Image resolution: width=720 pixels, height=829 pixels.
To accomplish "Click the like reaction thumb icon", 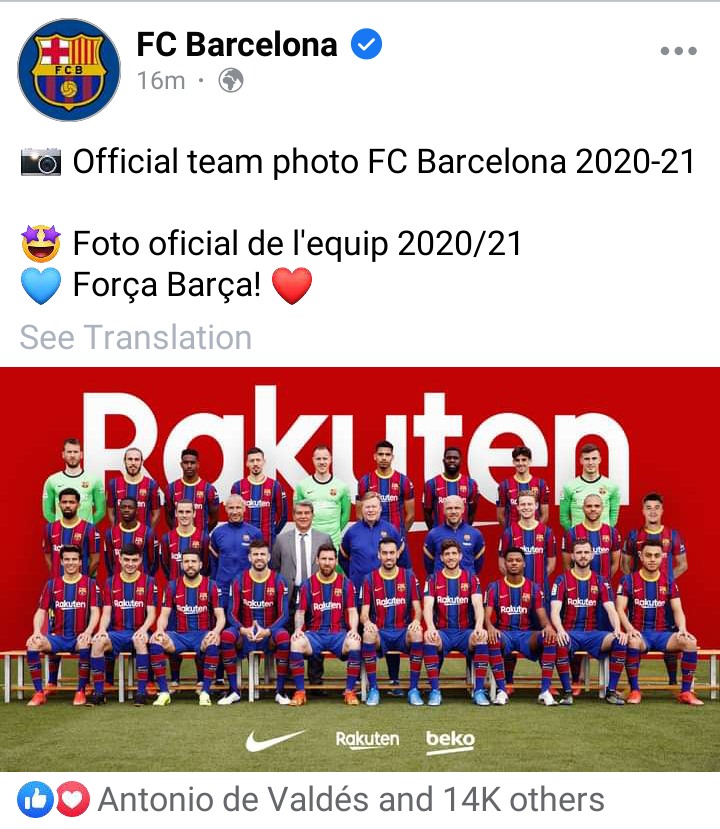I will 35,799.
